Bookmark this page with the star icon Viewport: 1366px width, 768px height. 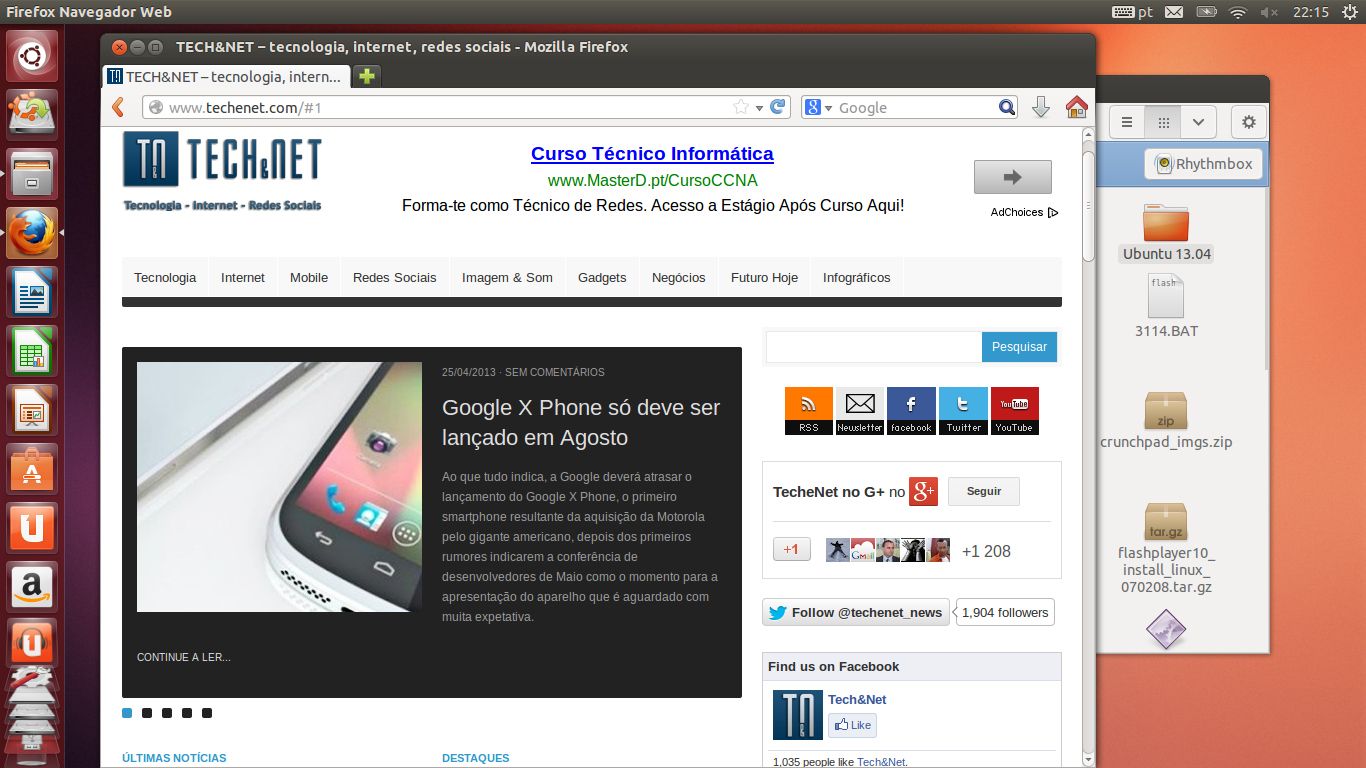(x=741, y=107)
